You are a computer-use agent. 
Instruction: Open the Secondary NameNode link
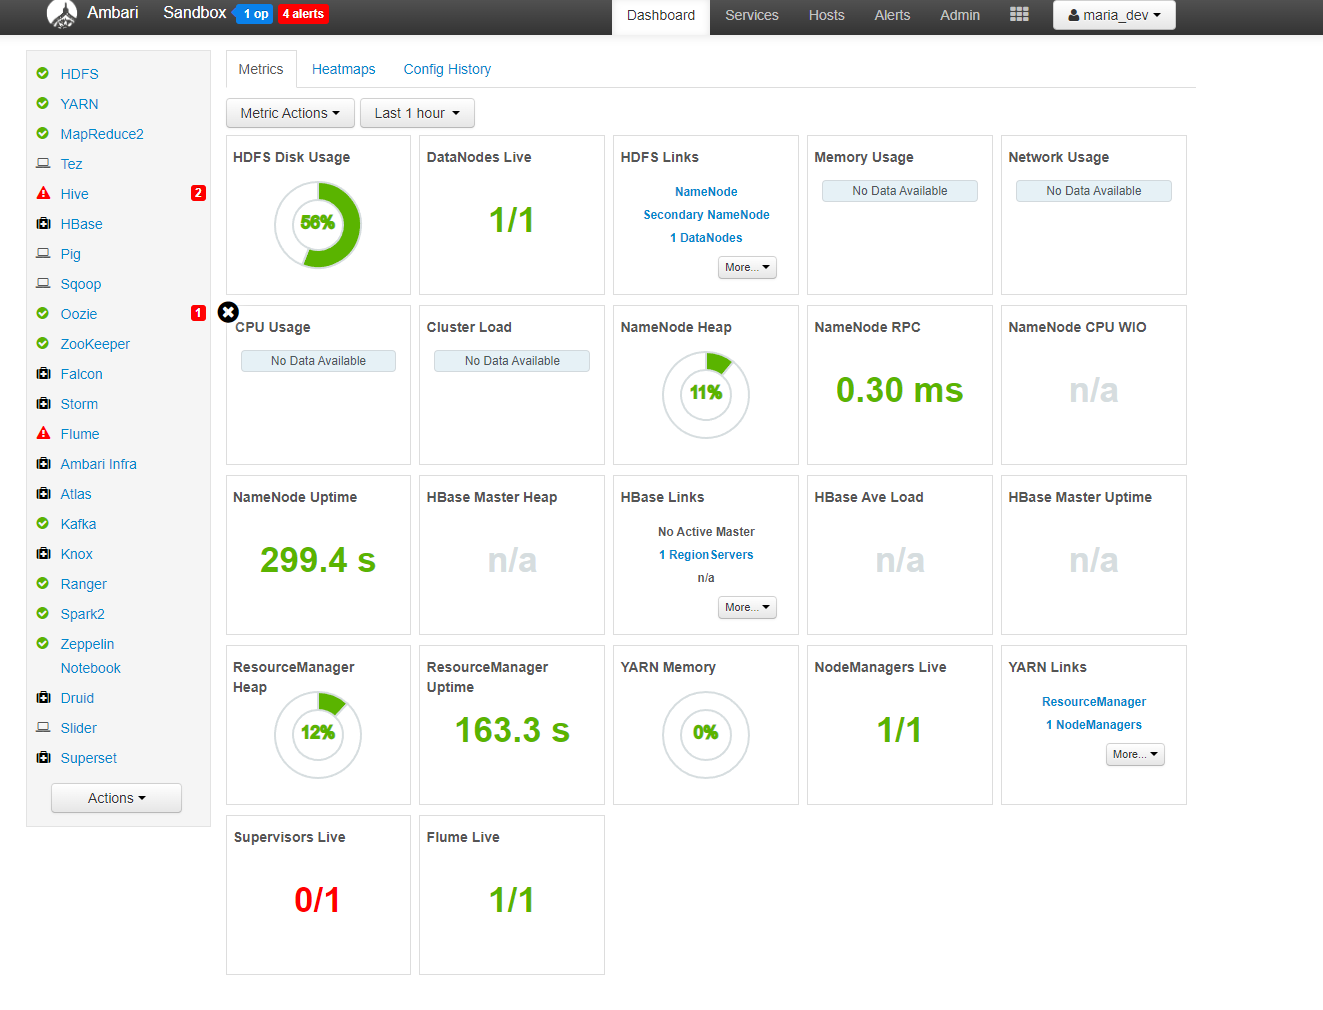coord(706,215)
